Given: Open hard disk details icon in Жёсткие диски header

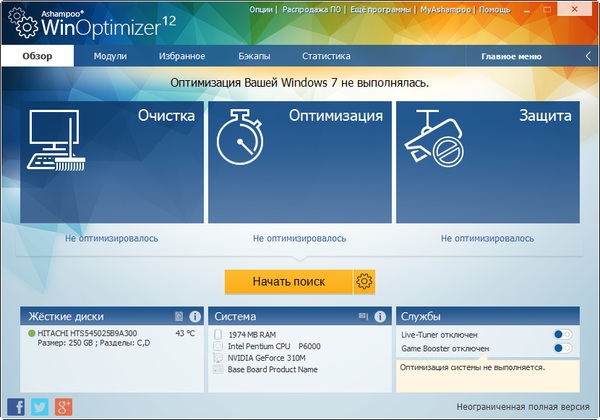Looking at the screenshot, I should 179,316.
